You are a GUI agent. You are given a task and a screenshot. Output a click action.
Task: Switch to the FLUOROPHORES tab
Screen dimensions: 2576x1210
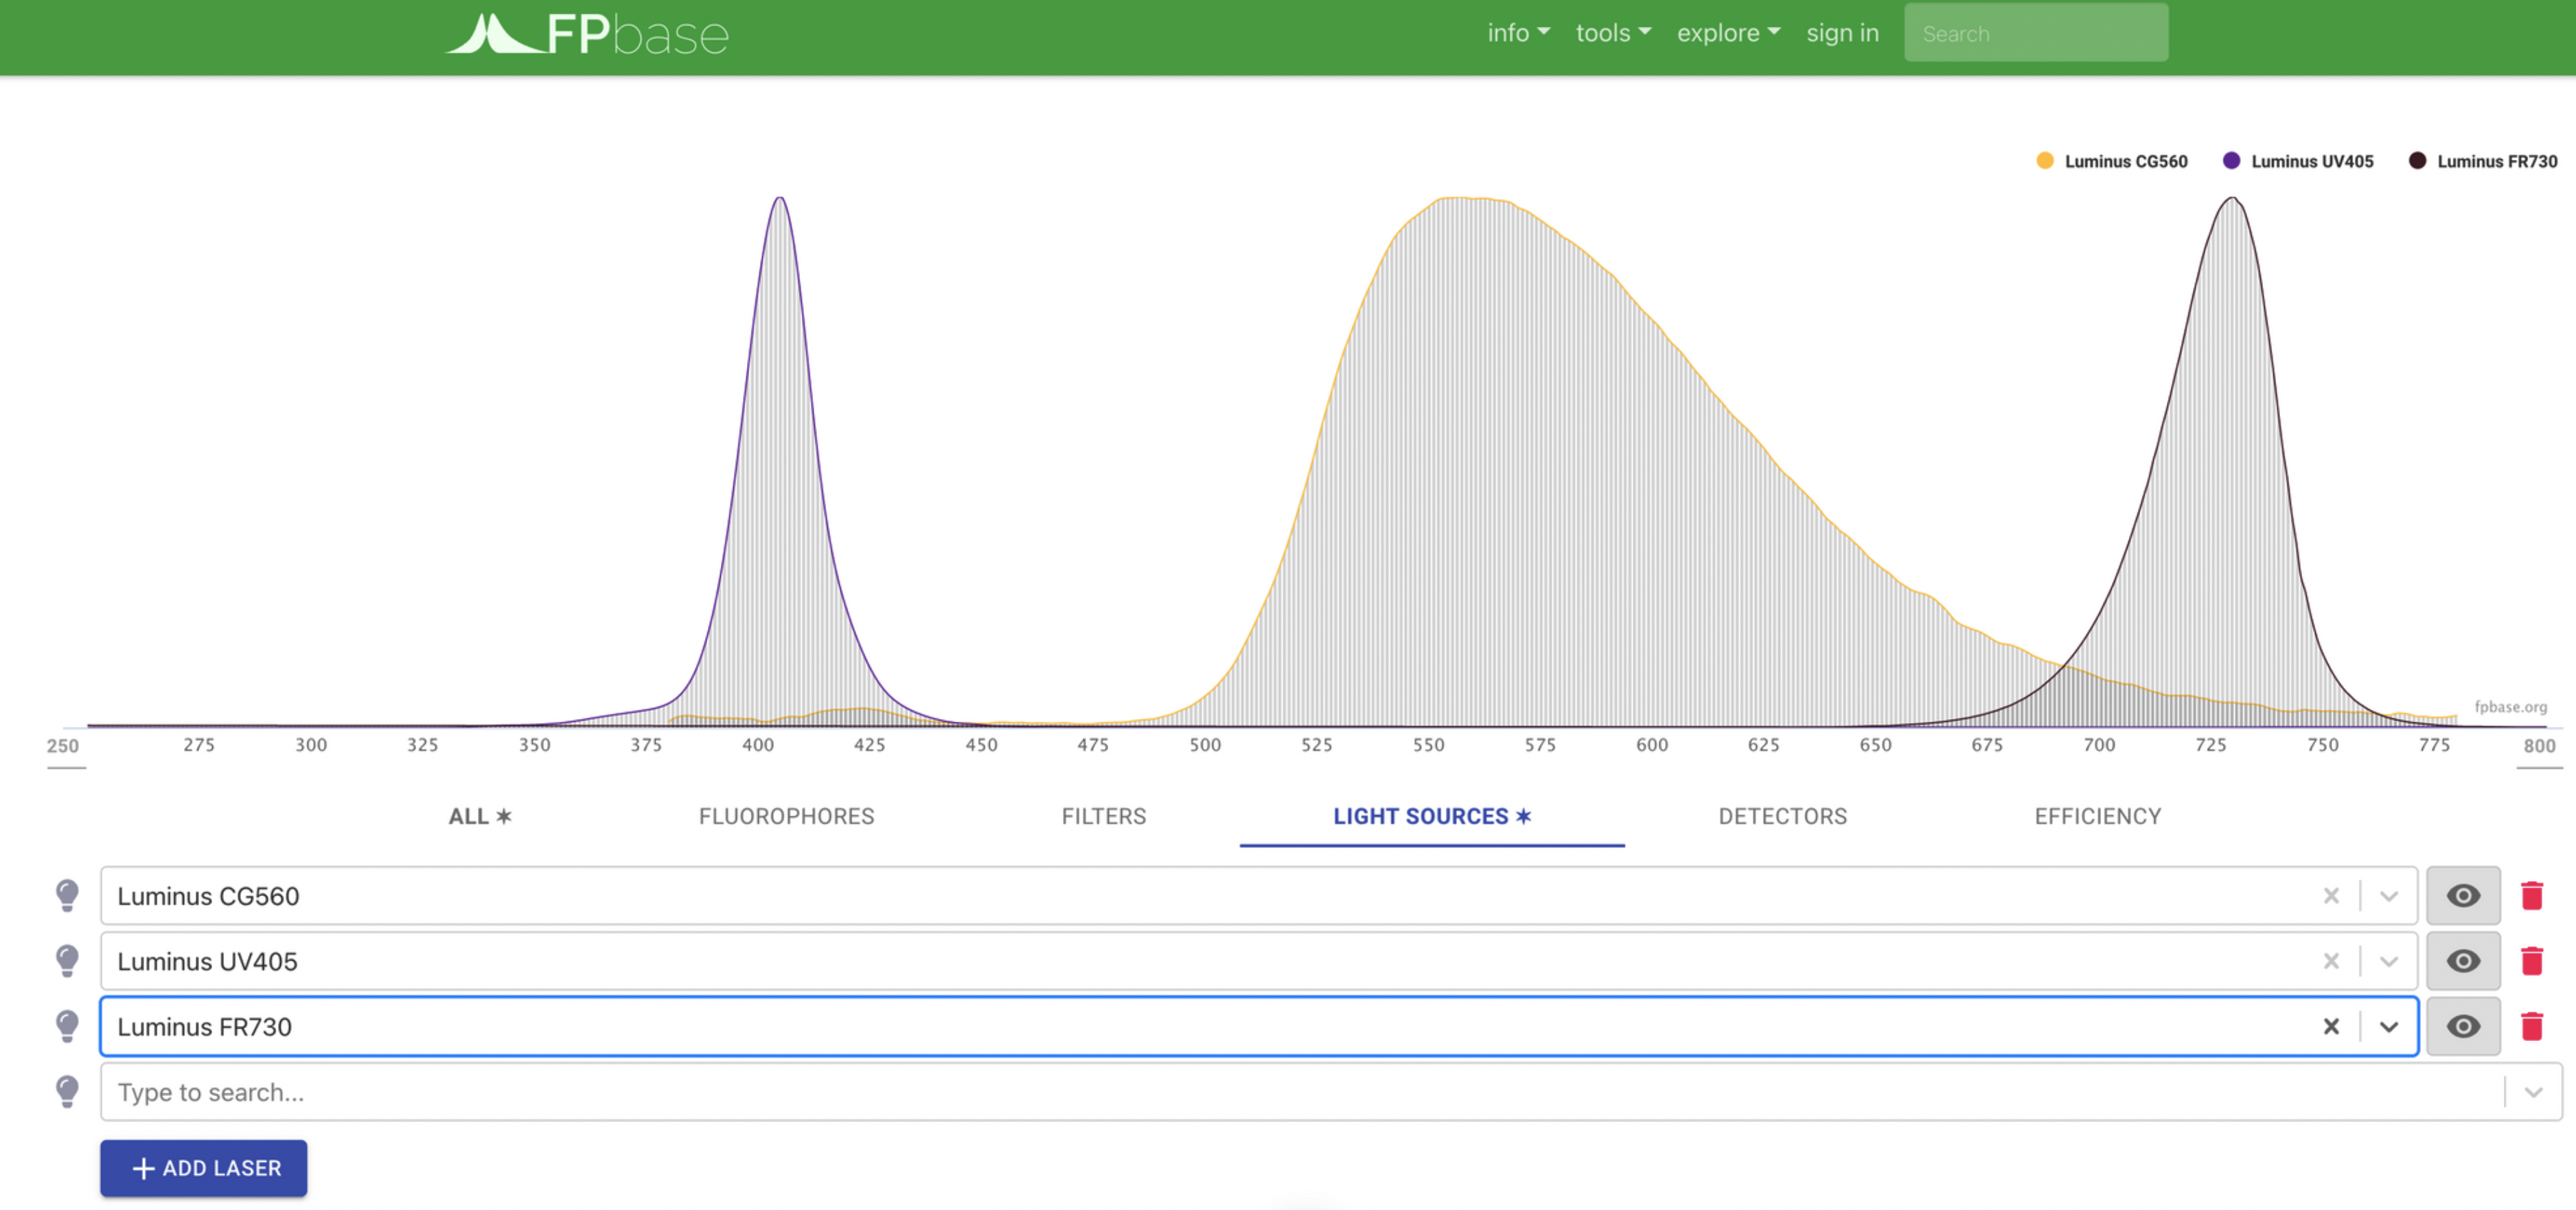[786, 816]
